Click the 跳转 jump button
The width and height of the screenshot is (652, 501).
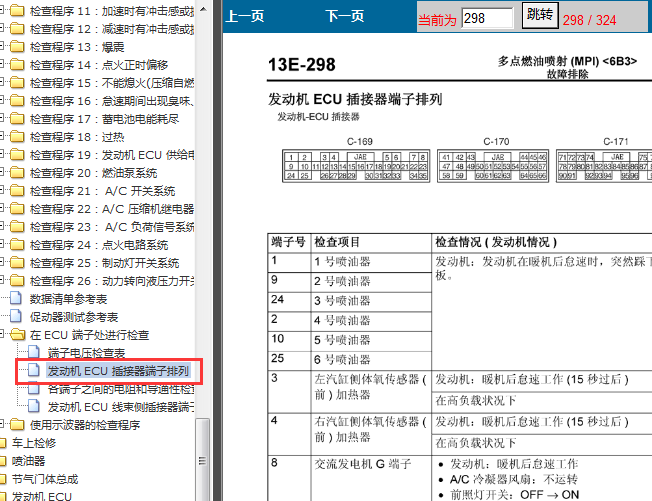click(540, 15)
